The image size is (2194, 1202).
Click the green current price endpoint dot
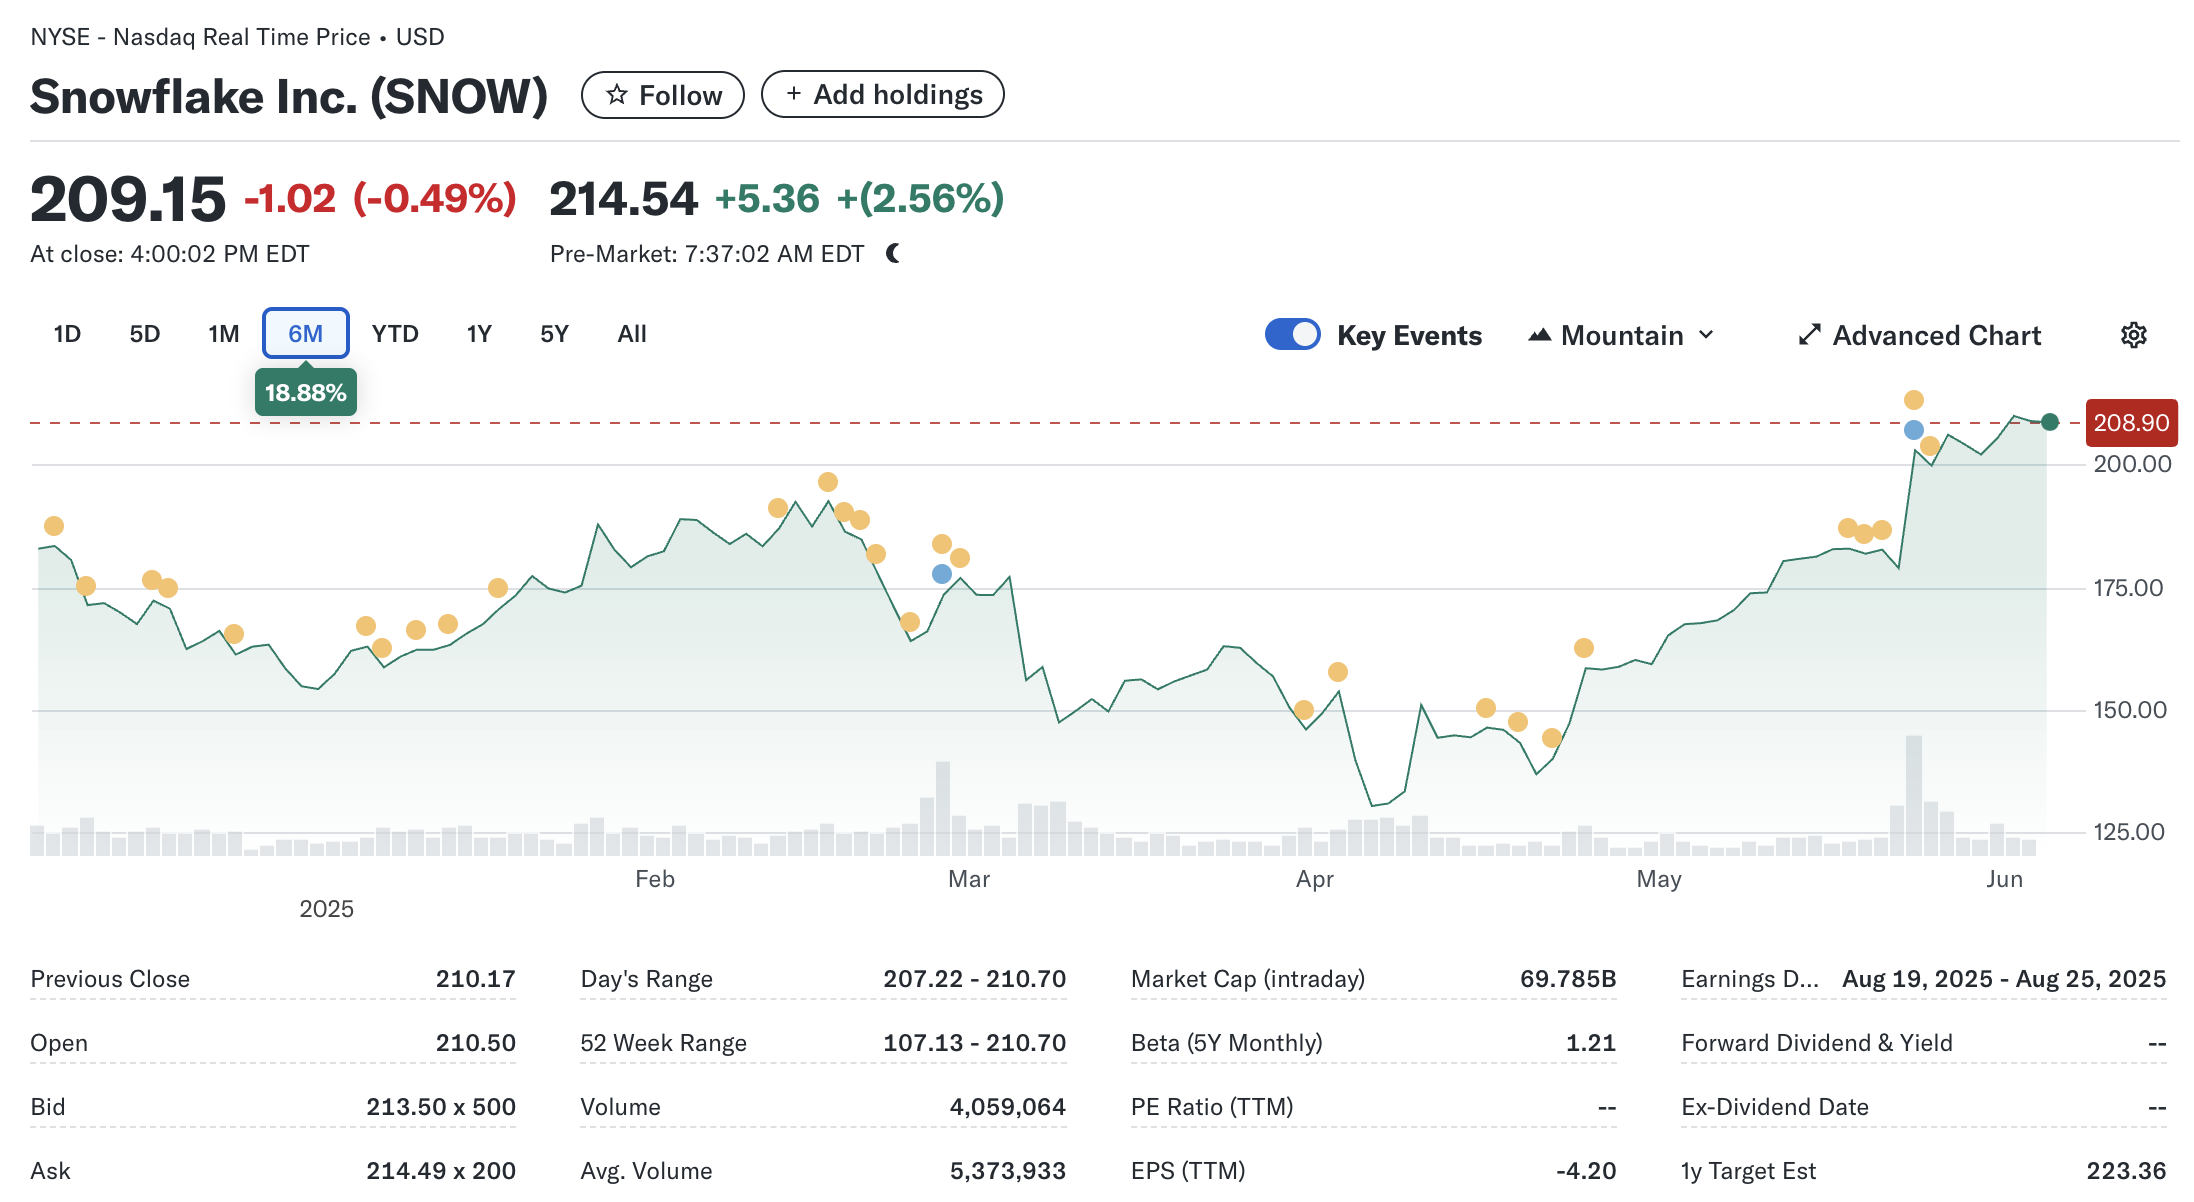point(2049,422)
